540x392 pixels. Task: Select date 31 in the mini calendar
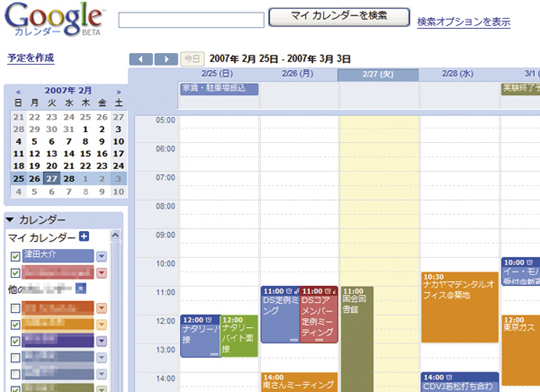click(69, 129)
